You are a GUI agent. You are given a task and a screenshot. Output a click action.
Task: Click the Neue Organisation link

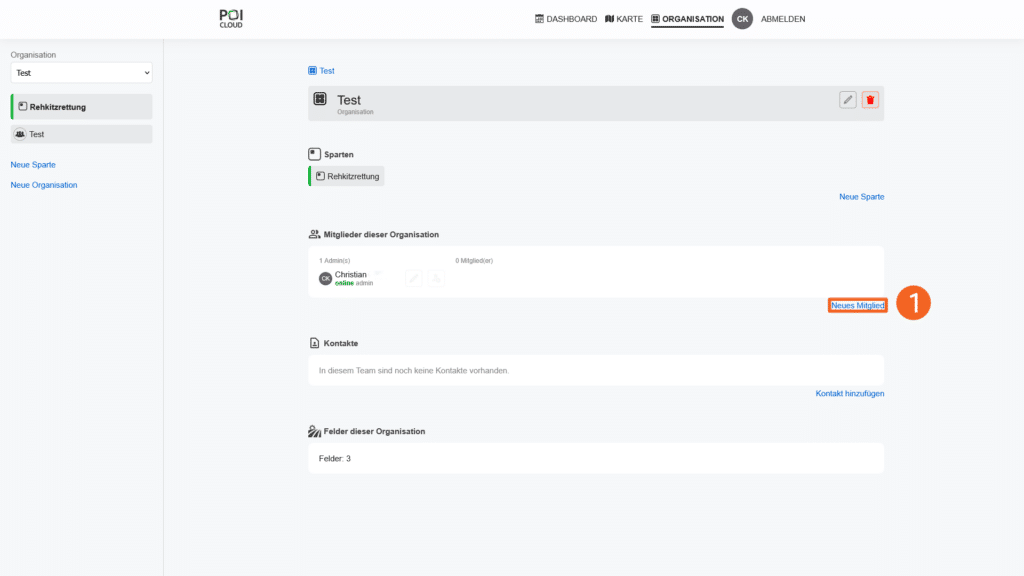(44, 185)
